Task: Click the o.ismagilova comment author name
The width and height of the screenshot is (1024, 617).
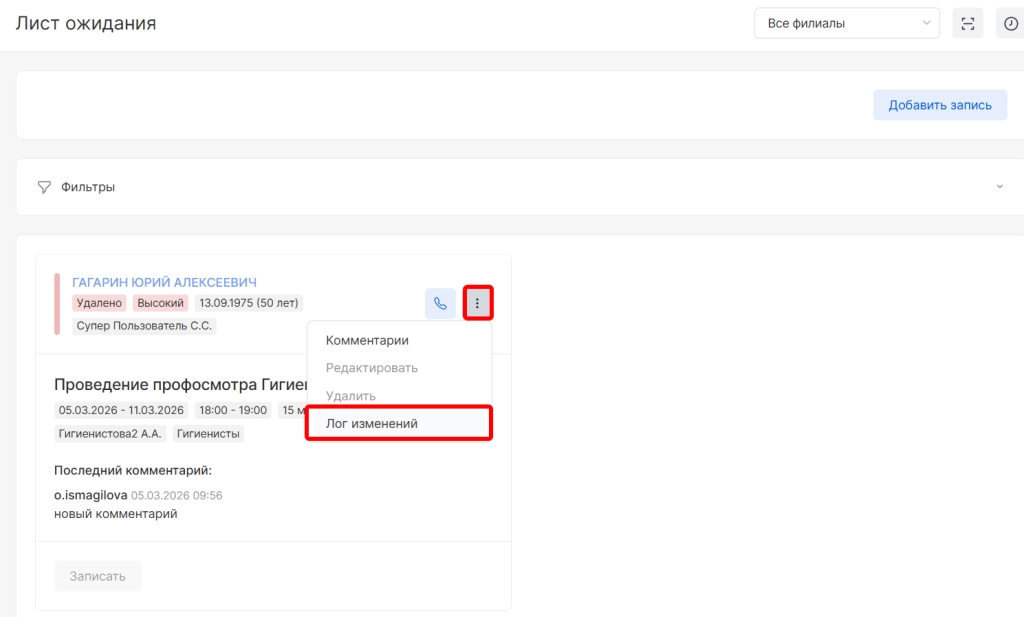Action: [90, 495]
